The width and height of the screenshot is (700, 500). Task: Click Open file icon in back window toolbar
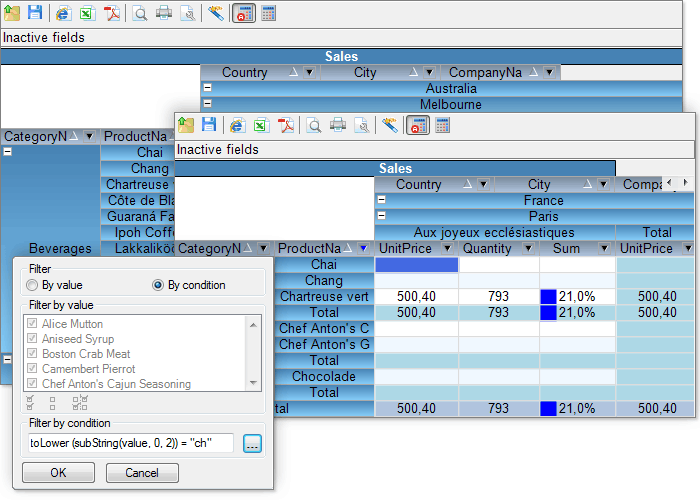[12, 13]
